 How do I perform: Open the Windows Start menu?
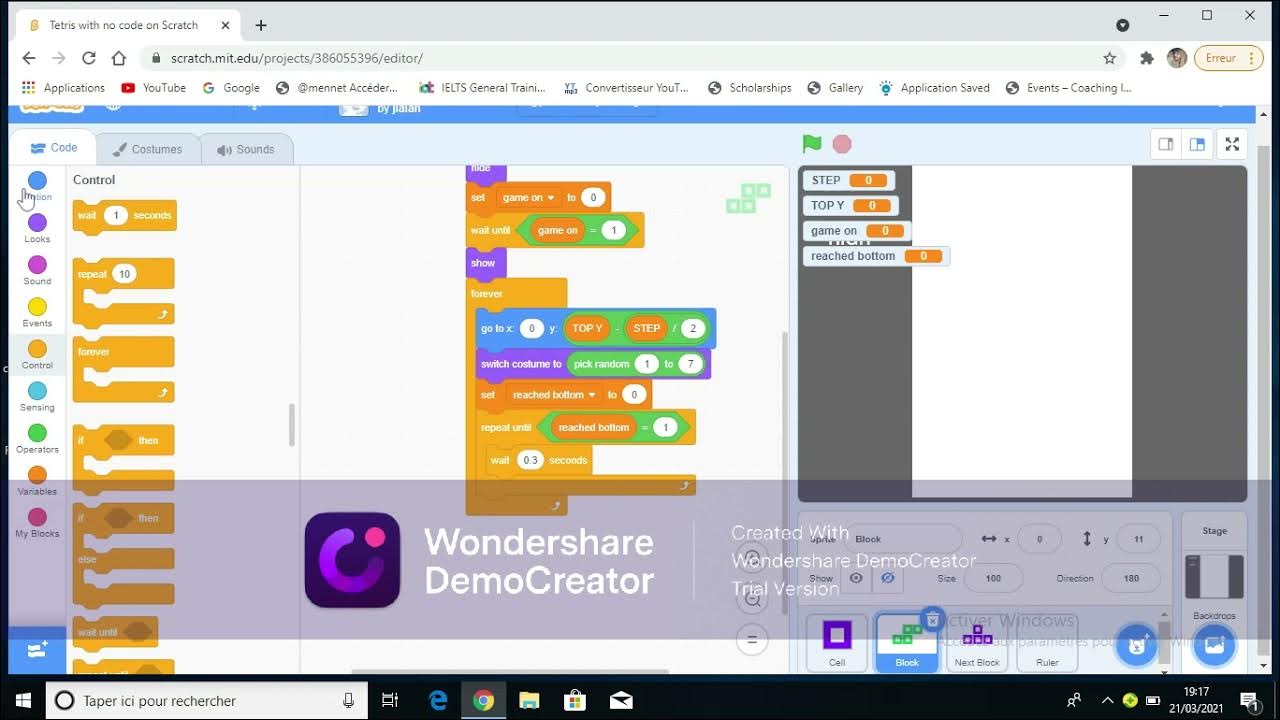point(22,700)
